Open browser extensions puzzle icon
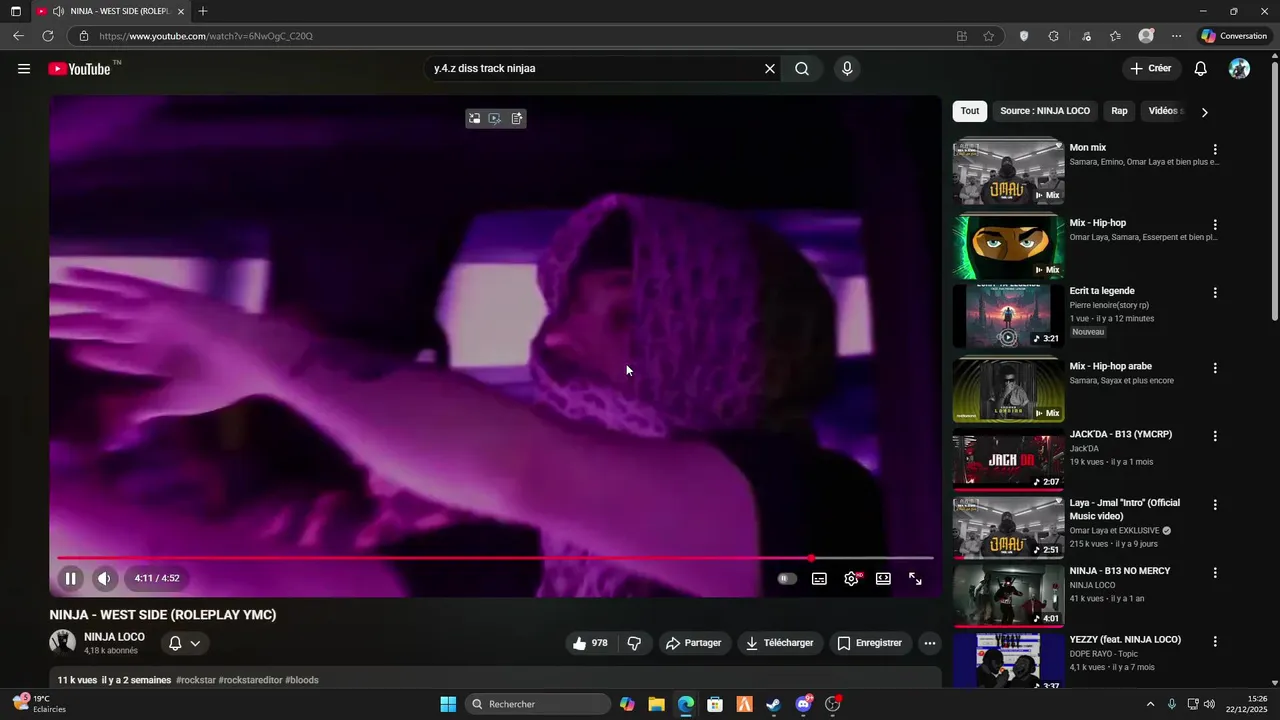This screenshot has width=1280, height=720. pyautogui.click(x=1054, y=36)
